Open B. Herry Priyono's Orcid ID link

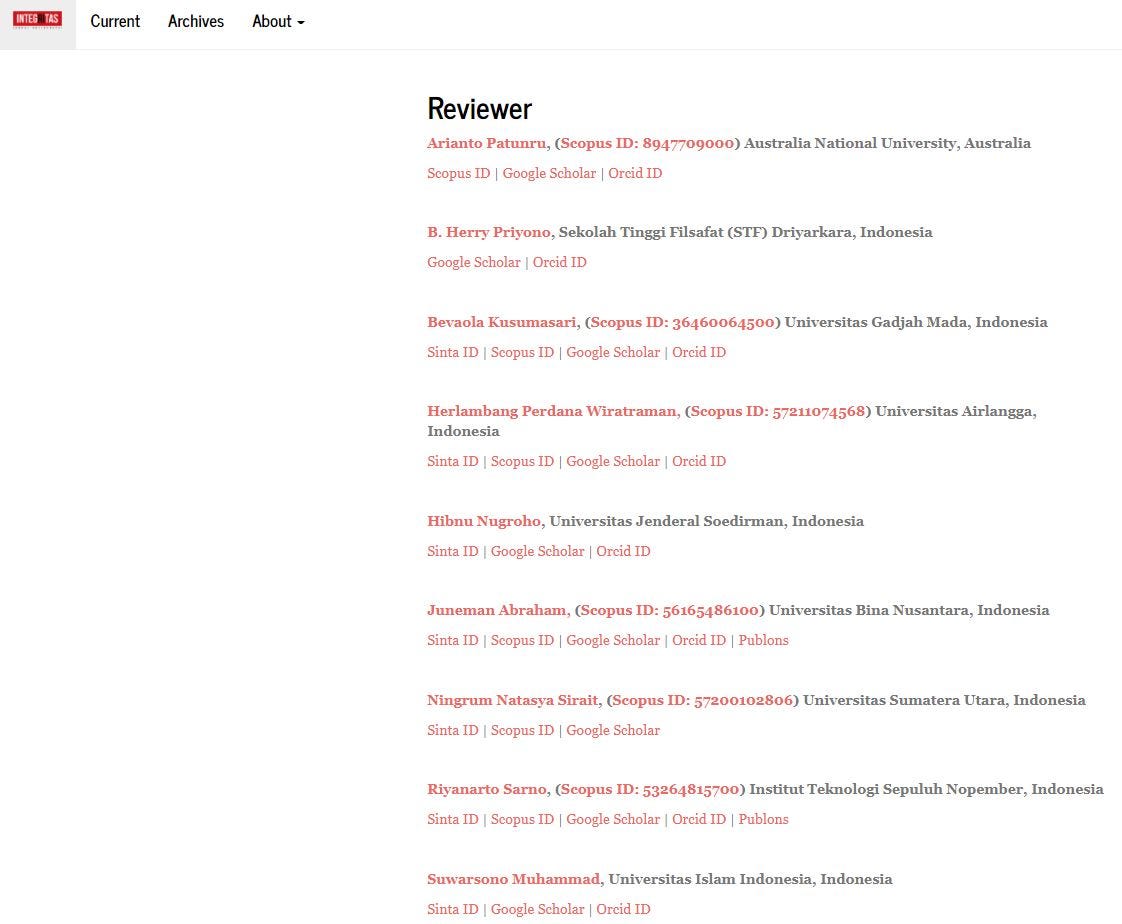[560, 263]
